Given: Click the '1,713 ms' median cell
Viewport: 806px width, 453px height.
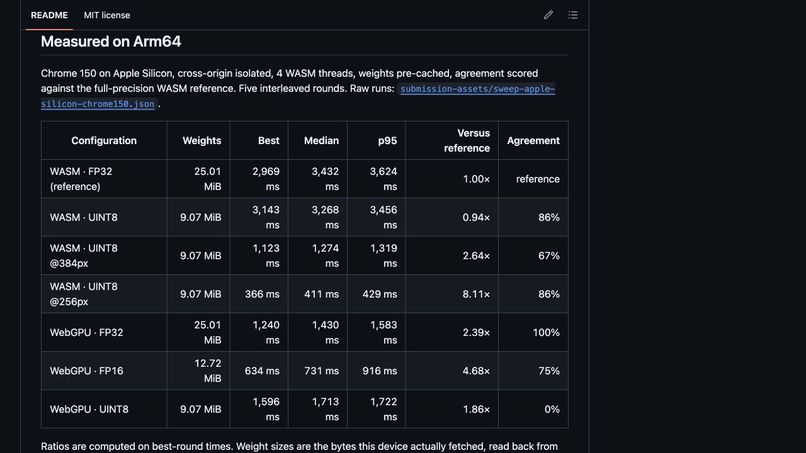Looking at the screenshot, I should [318, 409].
